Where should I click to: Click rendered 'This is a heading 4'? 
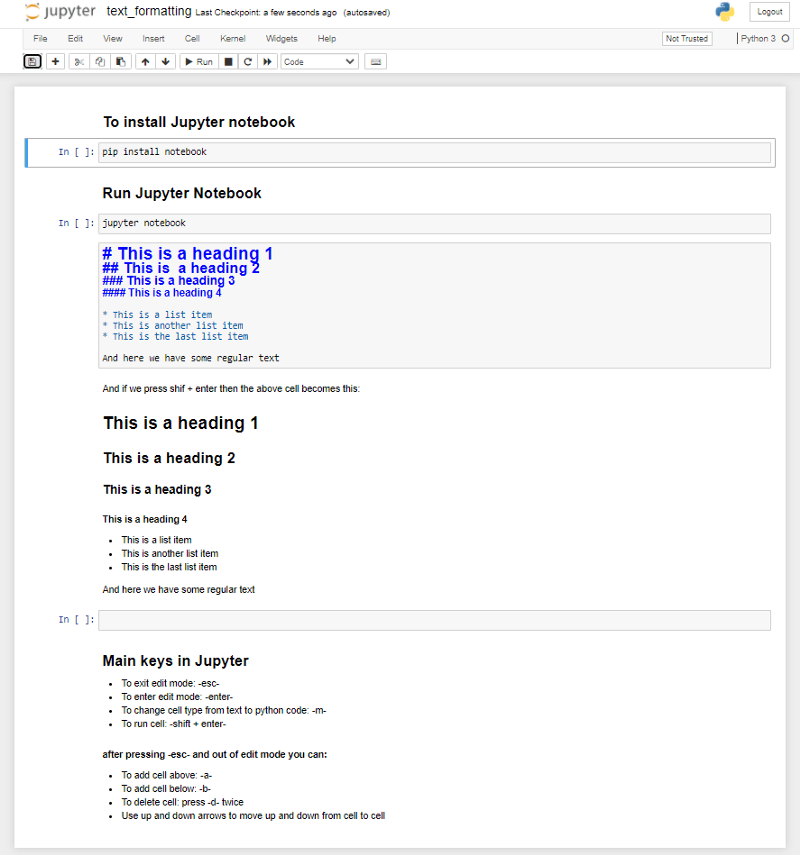click(145, 519)
